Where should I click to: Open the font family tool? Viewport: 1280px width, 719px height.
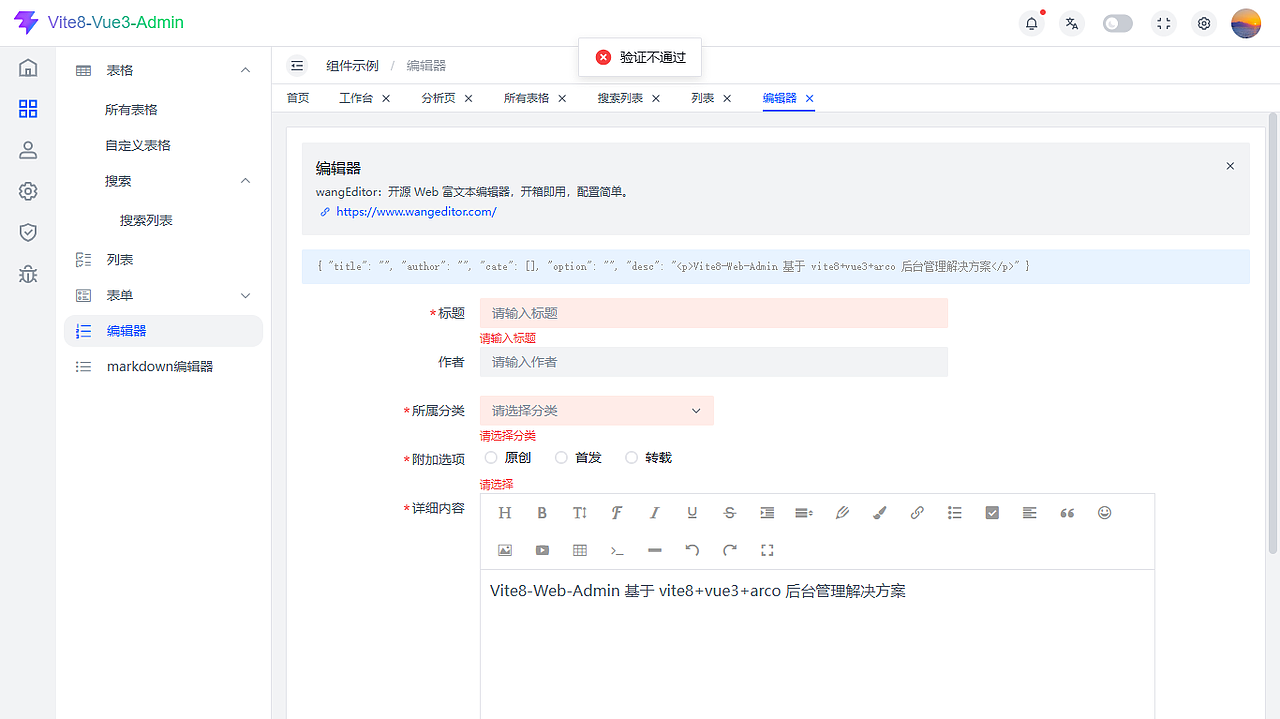(x=617, y=513)
